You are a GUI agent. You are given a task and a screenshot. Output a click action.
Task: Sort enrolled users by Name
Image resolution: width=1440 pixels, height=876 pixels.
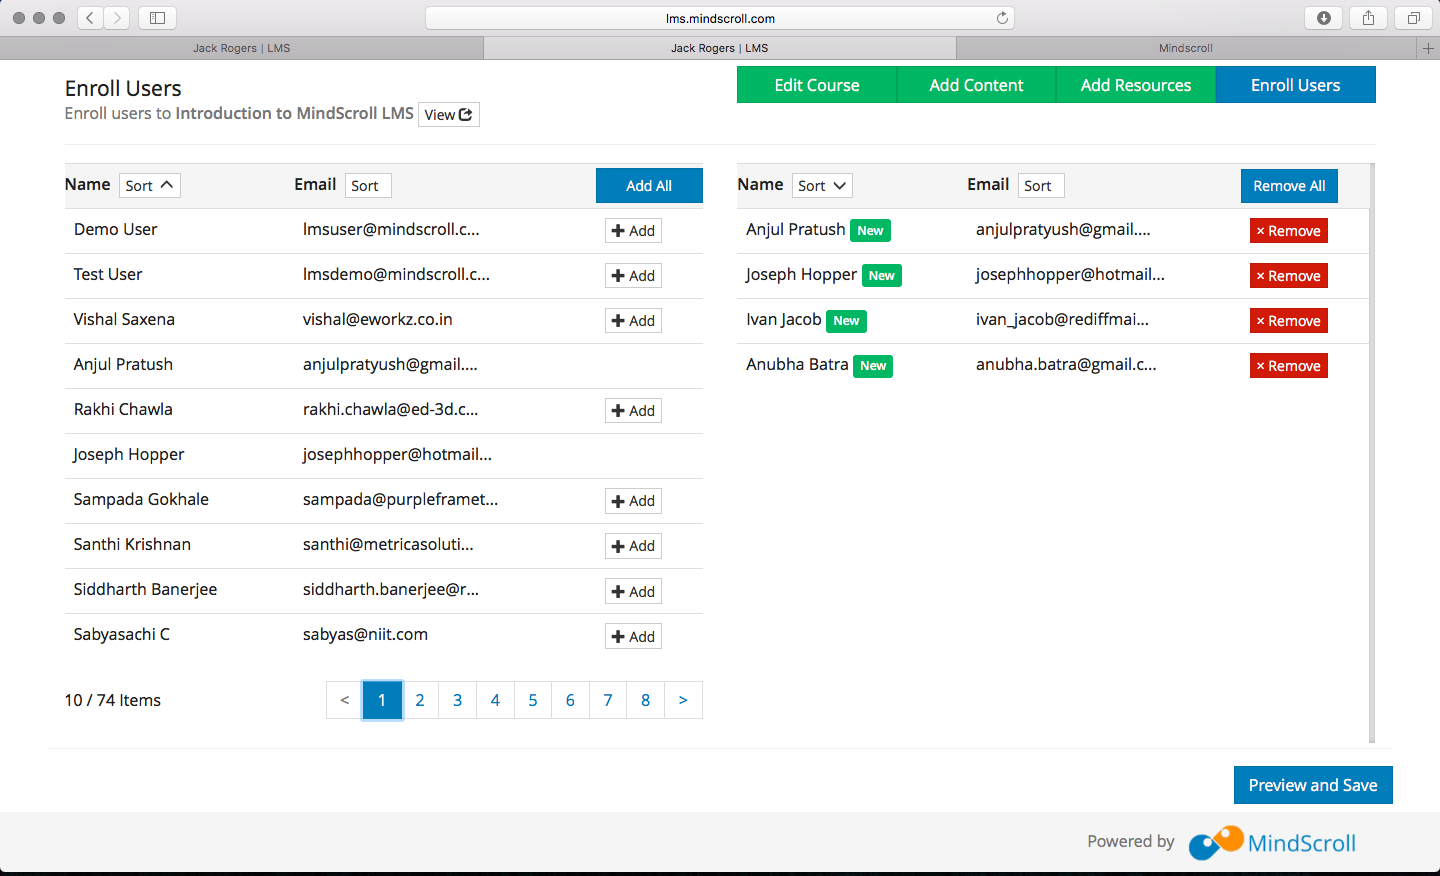pyautogui.click(x=823, y=185)
